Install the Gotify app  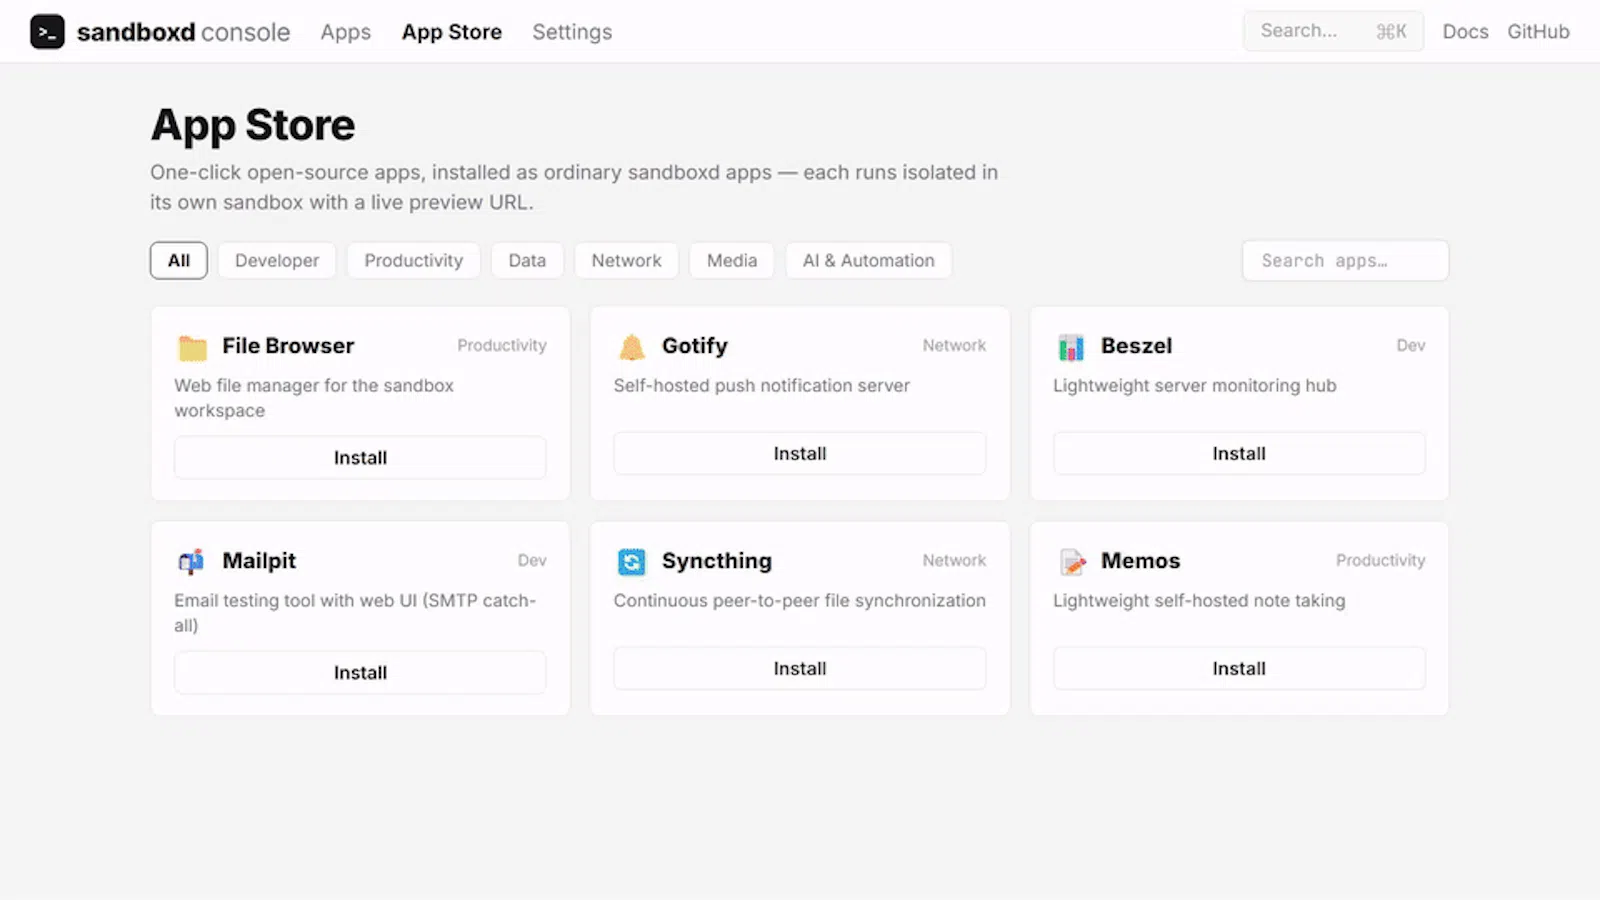800,454
